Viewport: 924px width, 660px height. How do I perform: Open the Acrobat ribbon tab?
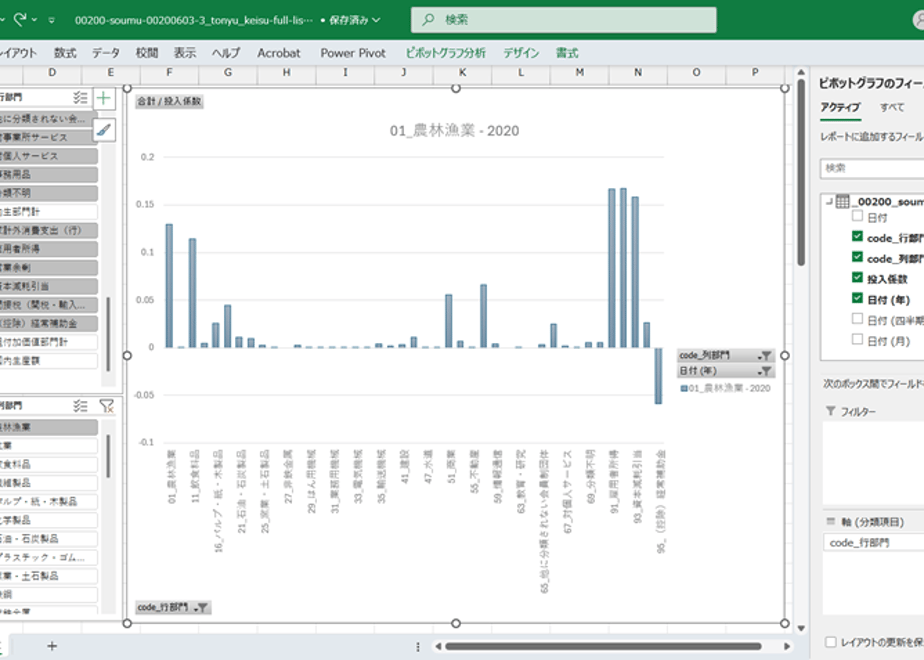coord(279,53)
